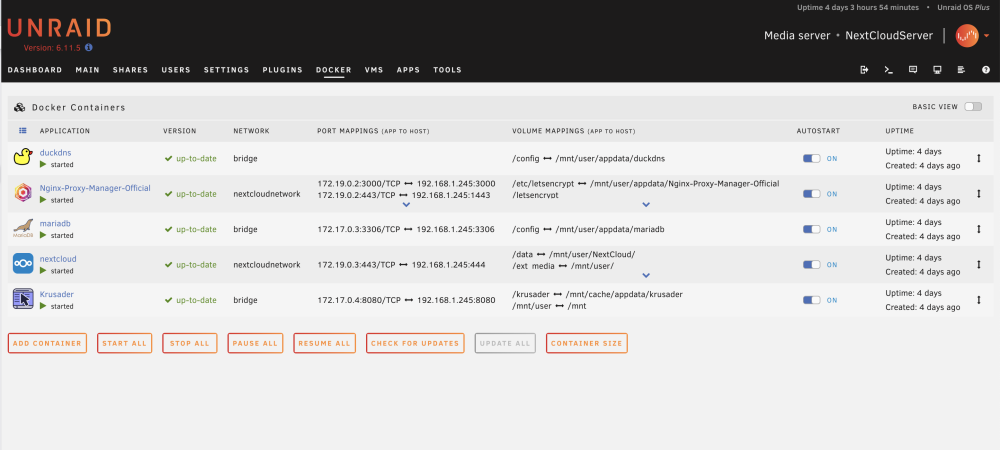Open the Krusader container name link

tap(57, 294)
